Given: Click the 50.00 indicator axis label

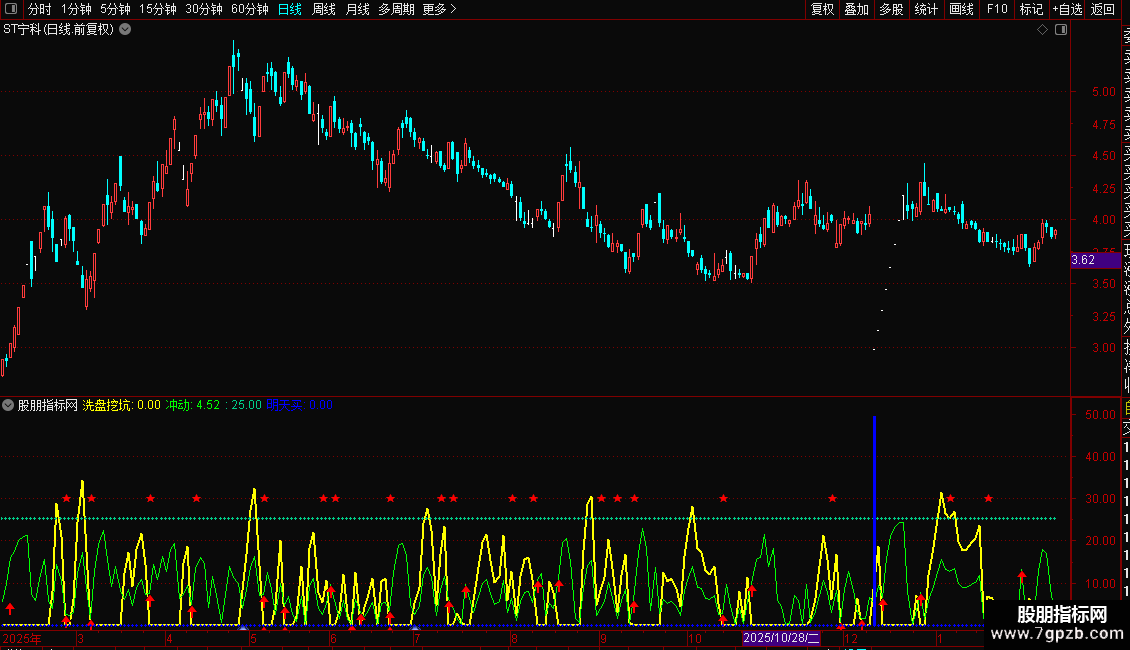Looking at the screenshot, I should click(x=1100, y=415).
